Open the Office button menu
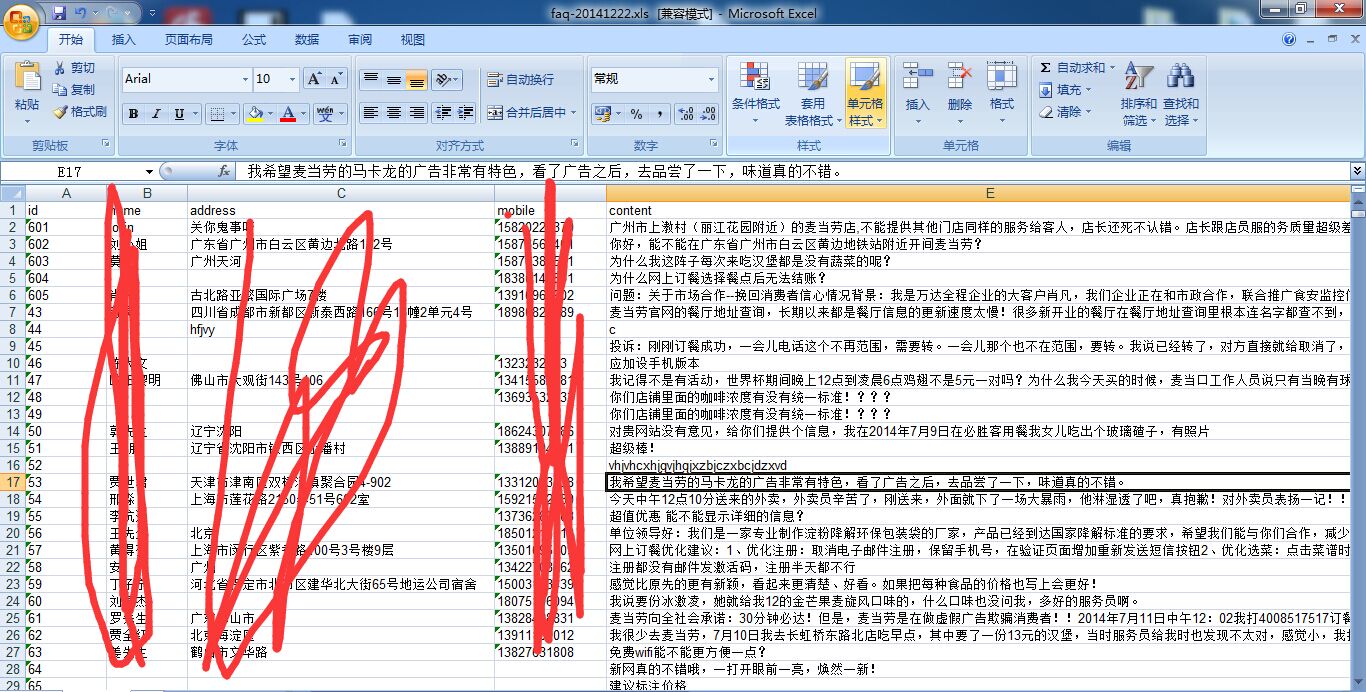Image resolution: width=1366 pixels, height=692 pixels. click(22, 20)
